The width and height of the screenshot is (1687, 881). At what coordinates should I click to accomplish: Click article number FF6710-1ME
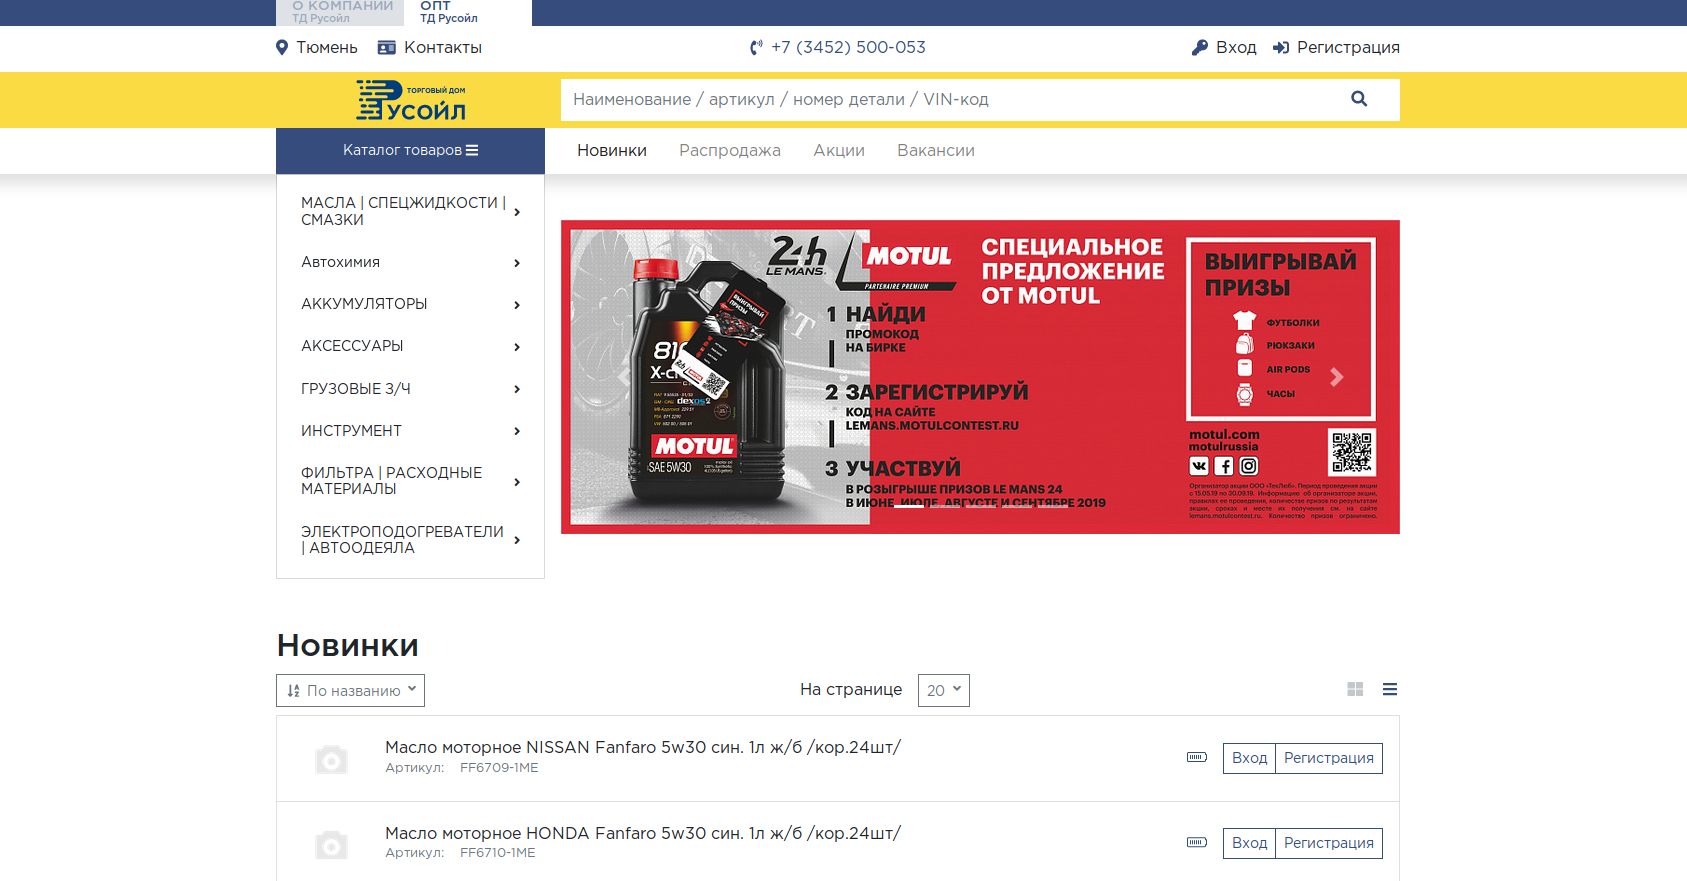[498, 853]
